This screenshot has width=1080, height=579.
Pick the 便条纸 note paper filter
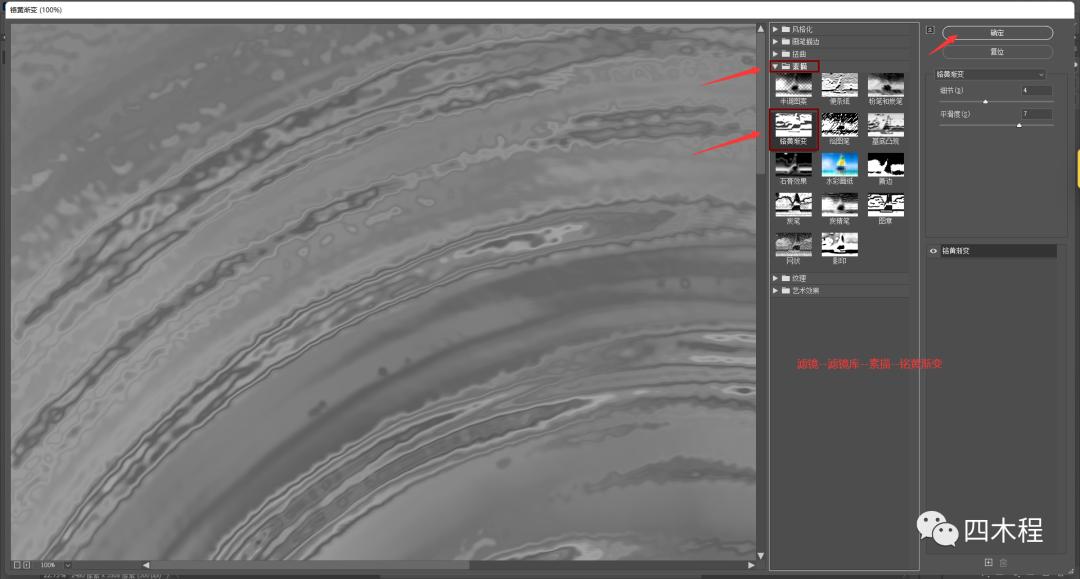pos(839,85)
